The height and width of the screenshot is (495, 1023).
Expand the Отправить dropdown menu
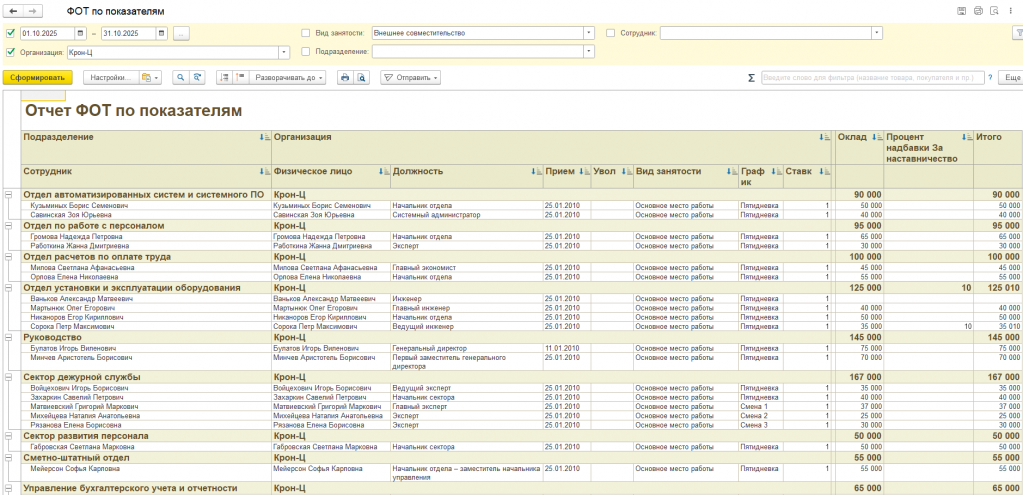click(410, 77)
